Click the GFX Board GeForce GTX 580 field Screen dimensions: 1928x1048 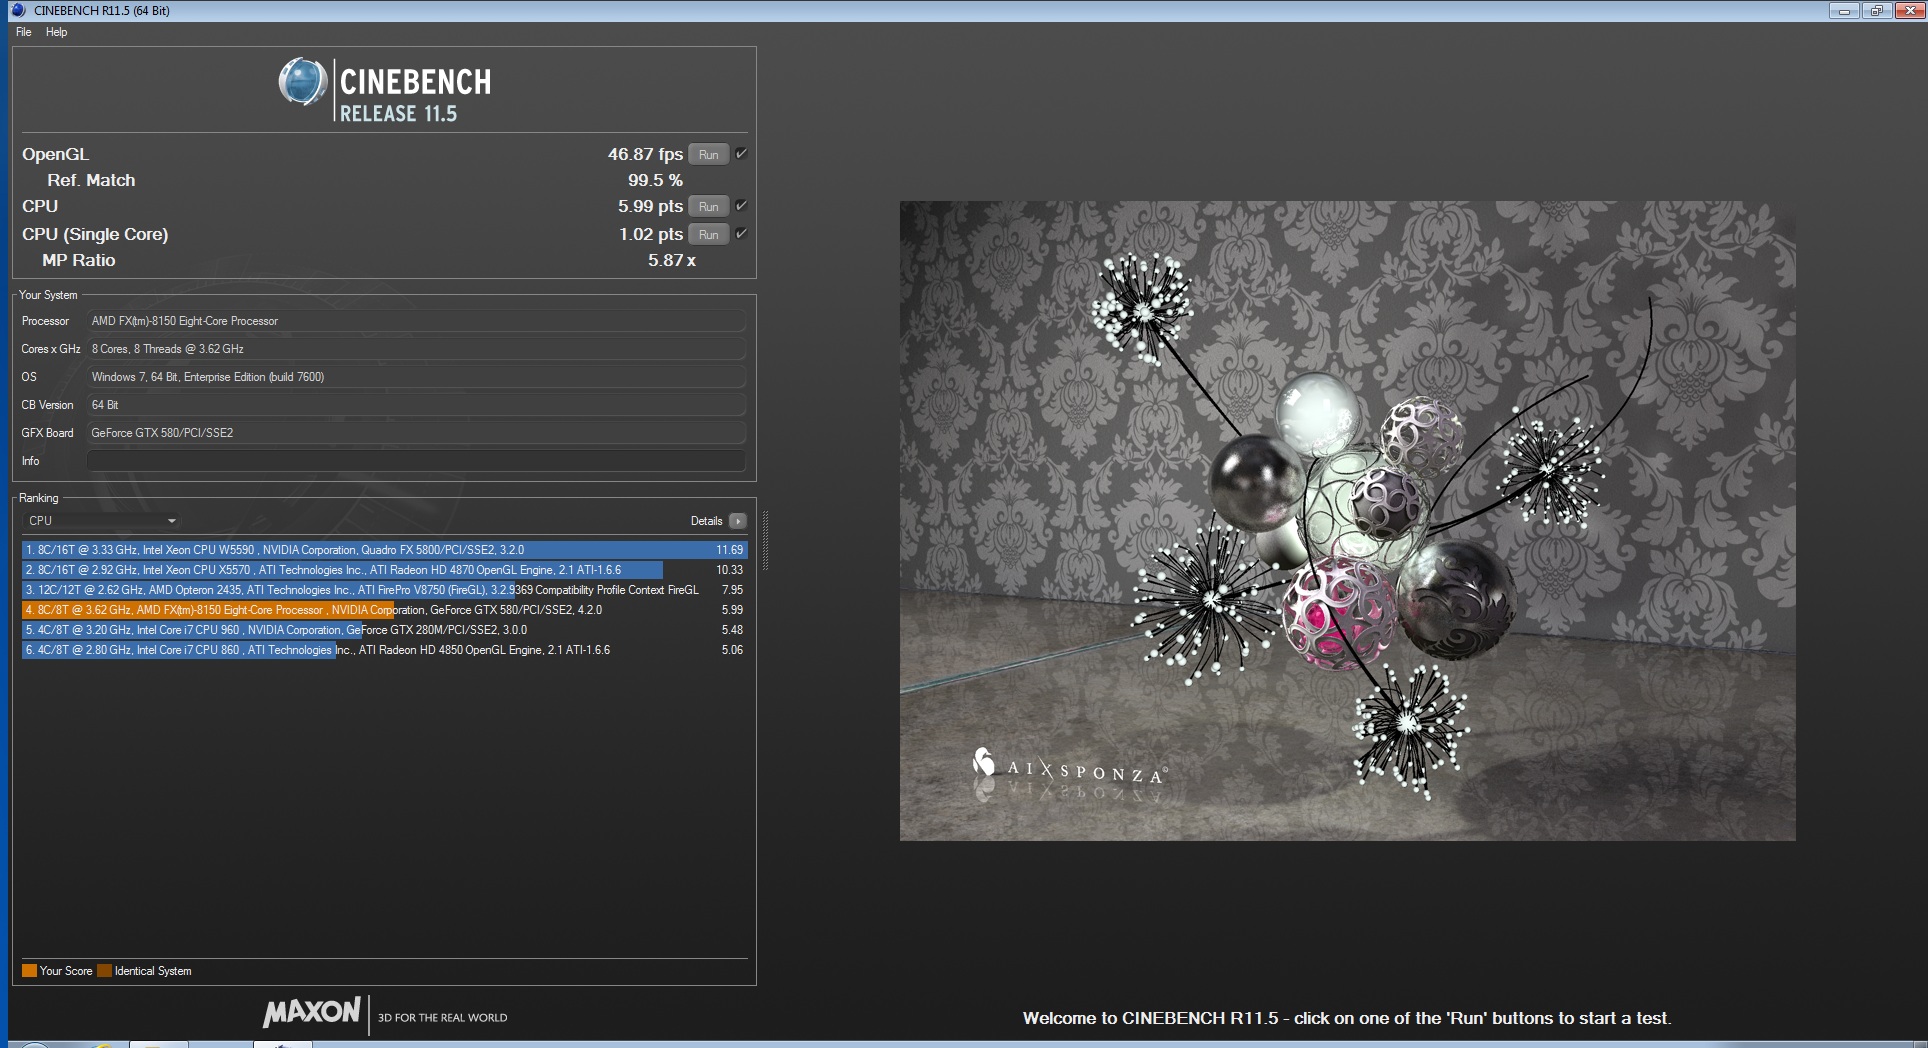click(x=416, y=433)
